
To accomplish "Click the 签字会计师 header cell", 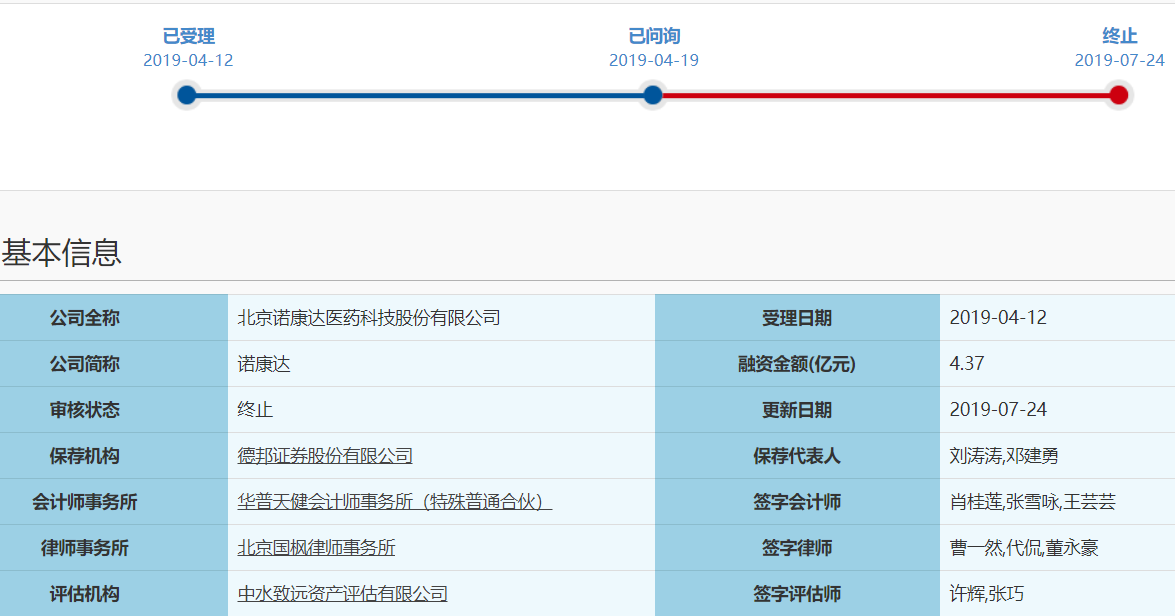I will tap(797, 501).
